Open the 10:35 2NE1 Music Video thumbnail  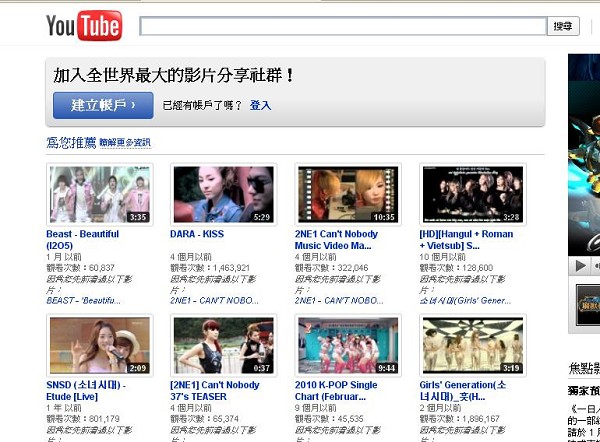(348, 194)
